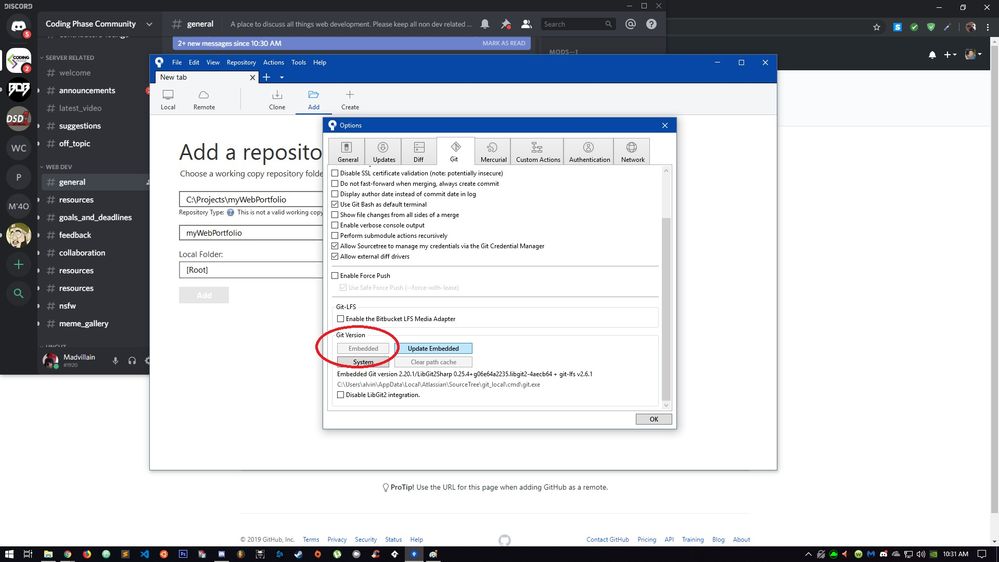Viewport: 999px width, 562px height.
Task: Collapse the WEB DEV category
Action: [57, 167]
